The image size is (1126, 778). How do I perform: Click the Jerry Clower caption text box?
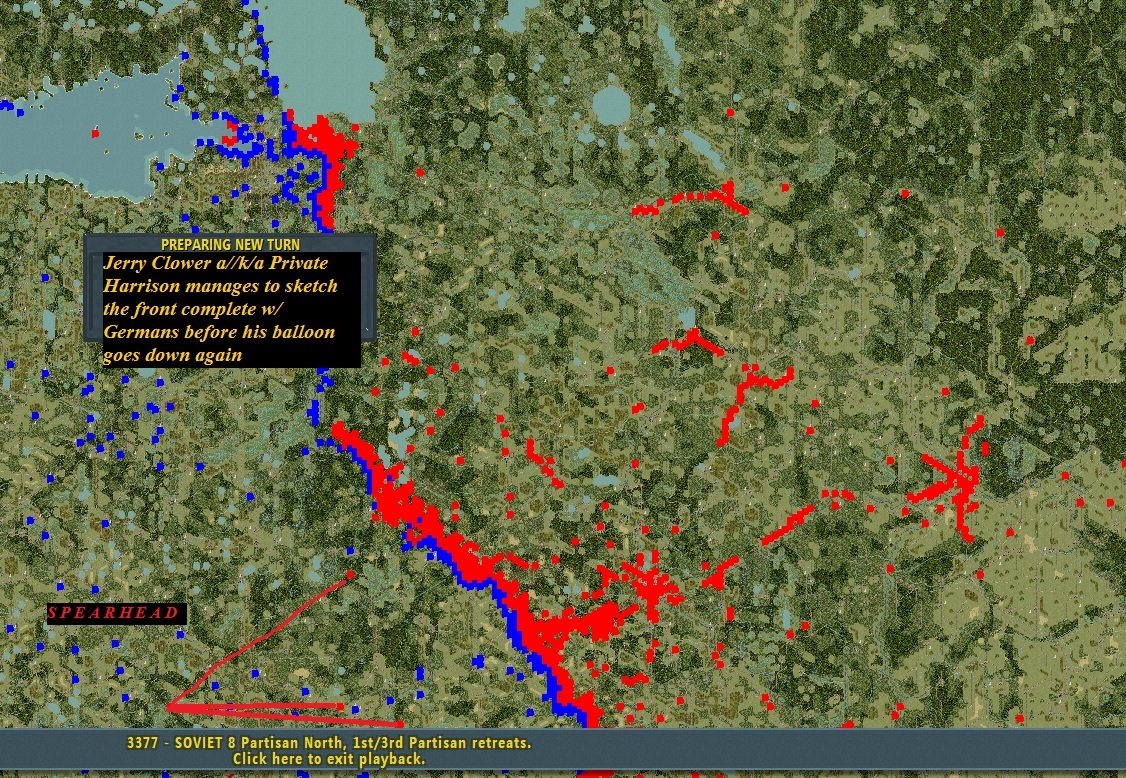231,309
